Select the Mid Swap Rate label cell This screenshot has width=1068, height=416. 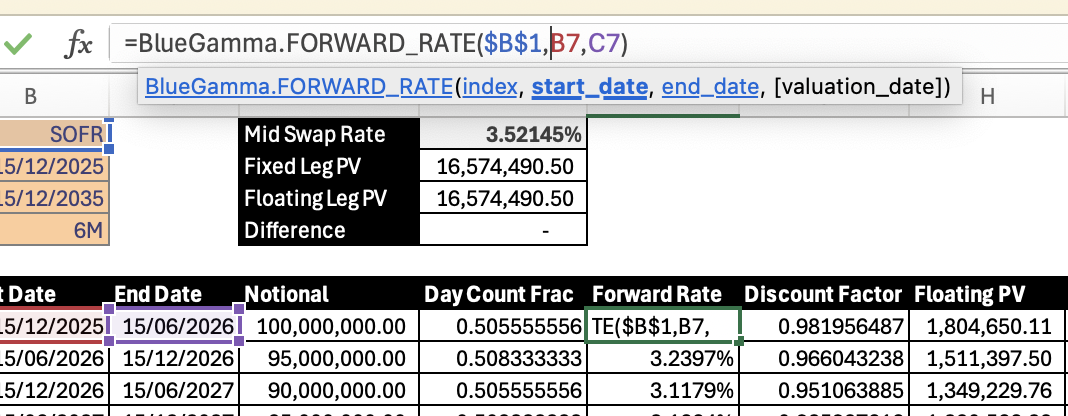click(330, 134)
